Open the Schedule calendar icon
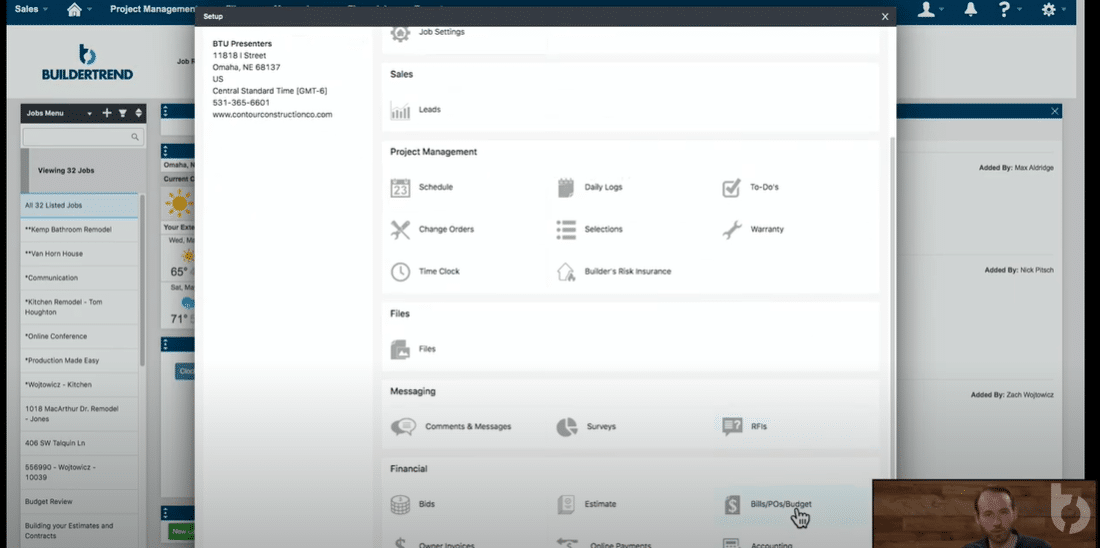 (x=400, y=187)
